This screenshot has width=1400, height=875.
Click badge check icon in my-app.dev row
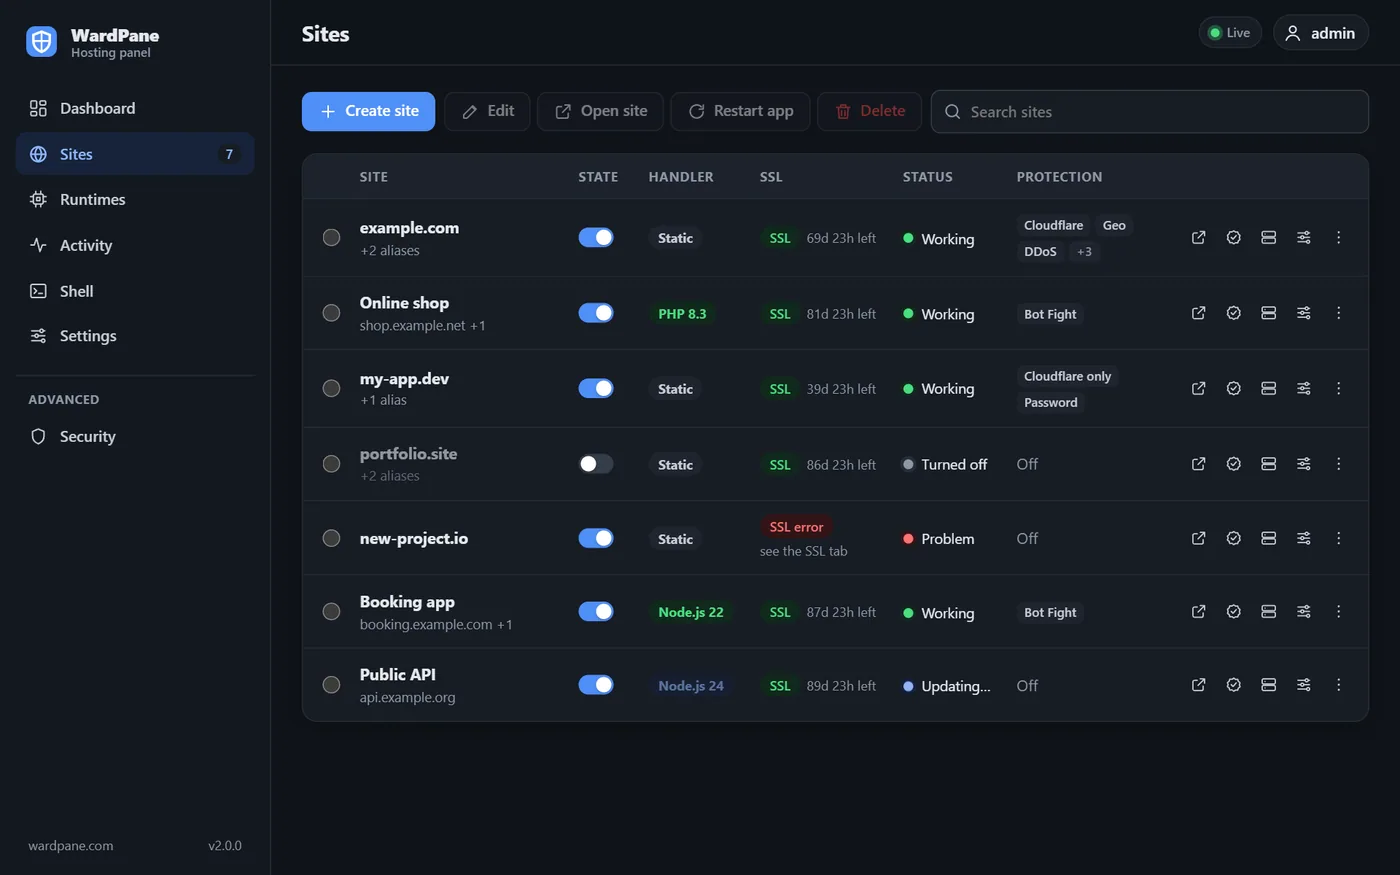1233,388
